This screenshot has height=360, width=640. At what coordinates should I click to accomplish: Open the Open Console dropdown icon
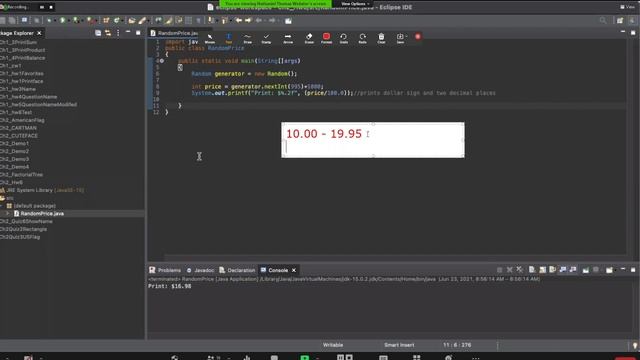(609, 270)
